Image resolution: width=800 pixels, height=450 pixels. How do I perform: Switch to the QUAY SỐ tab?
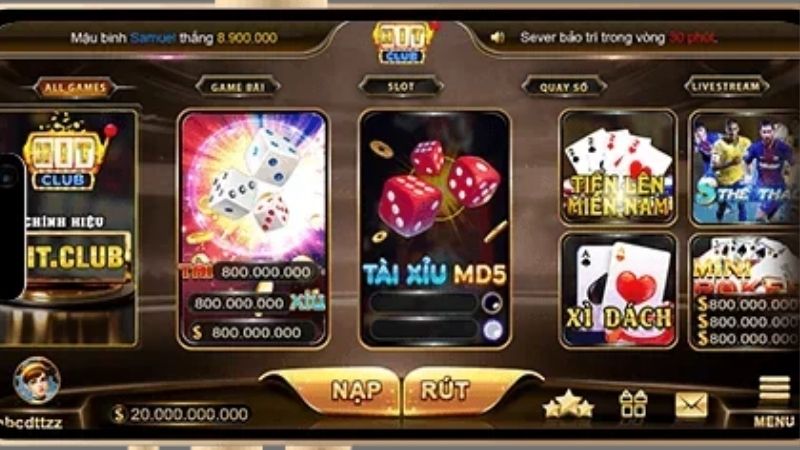coord(564,87)
